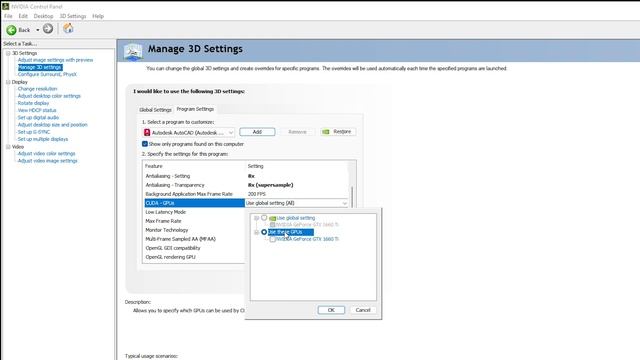Image resolution: width=640 pixels, height=360 pixels.
Task: Check GeForce GTX 1660 Ti under Use these GPUs
Action: coord(273,239)
